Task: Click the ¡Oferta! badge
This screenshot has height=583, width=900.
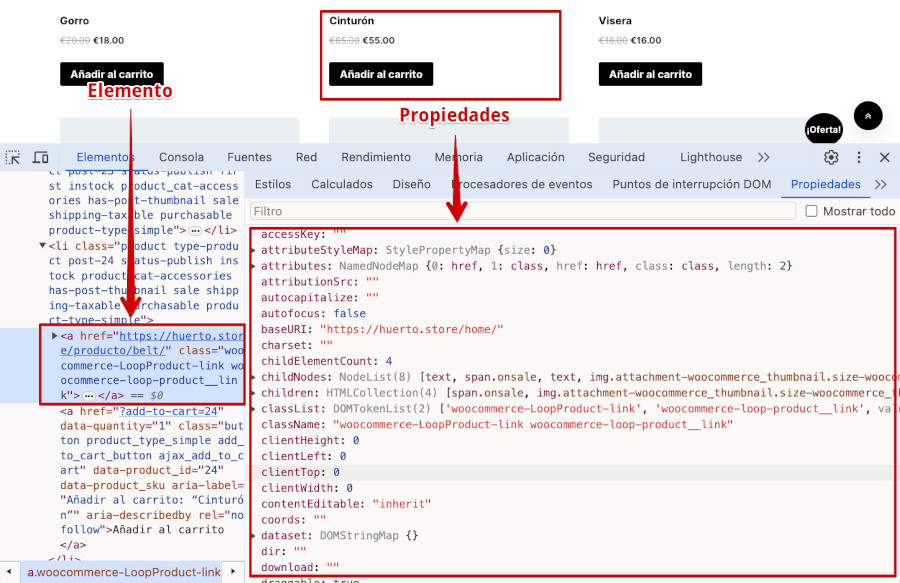Action: coord(824,129)
